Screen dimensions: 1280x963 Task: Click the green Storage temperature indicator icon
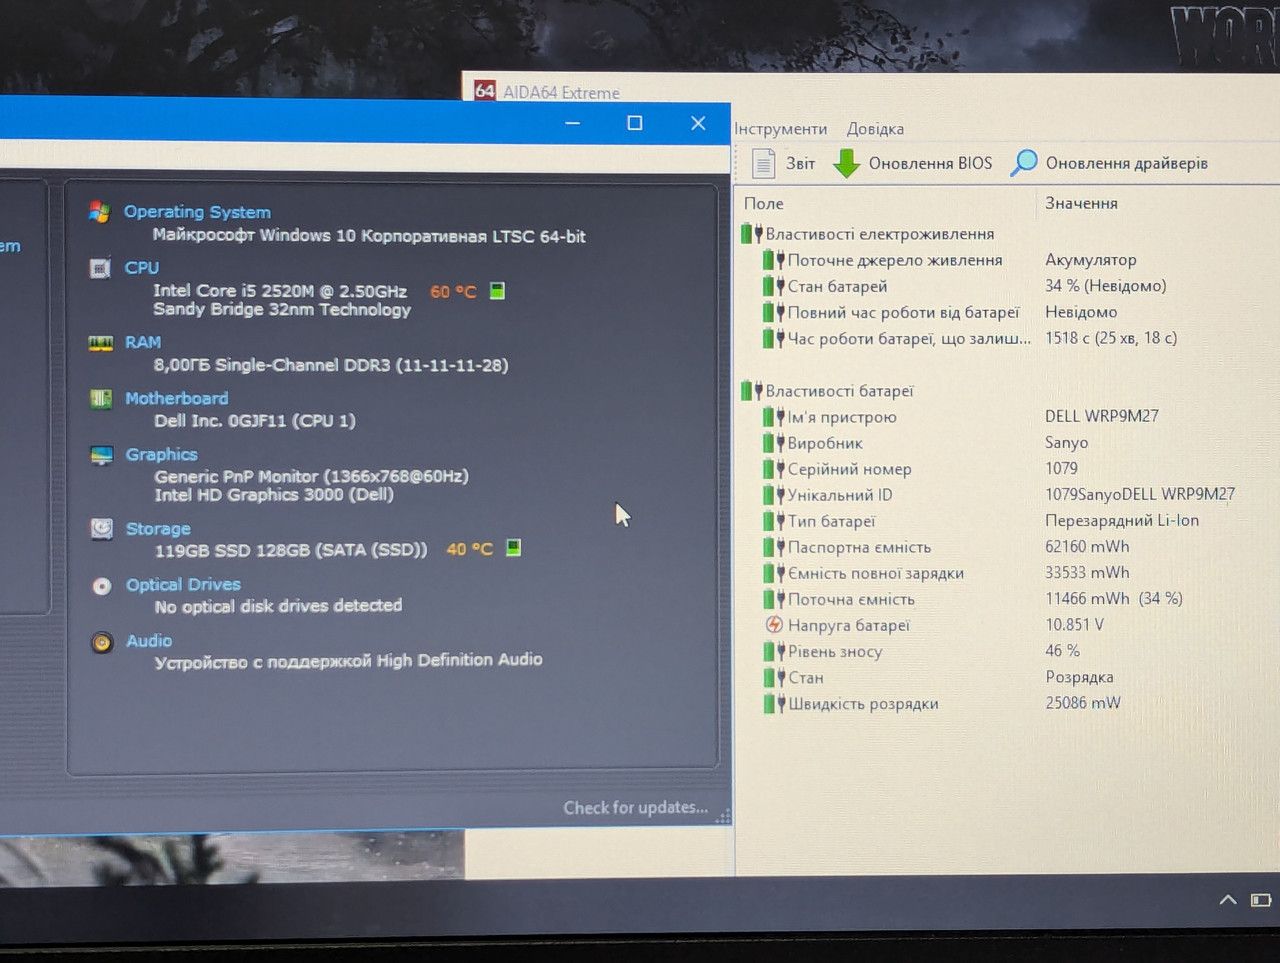click(513, 548)
